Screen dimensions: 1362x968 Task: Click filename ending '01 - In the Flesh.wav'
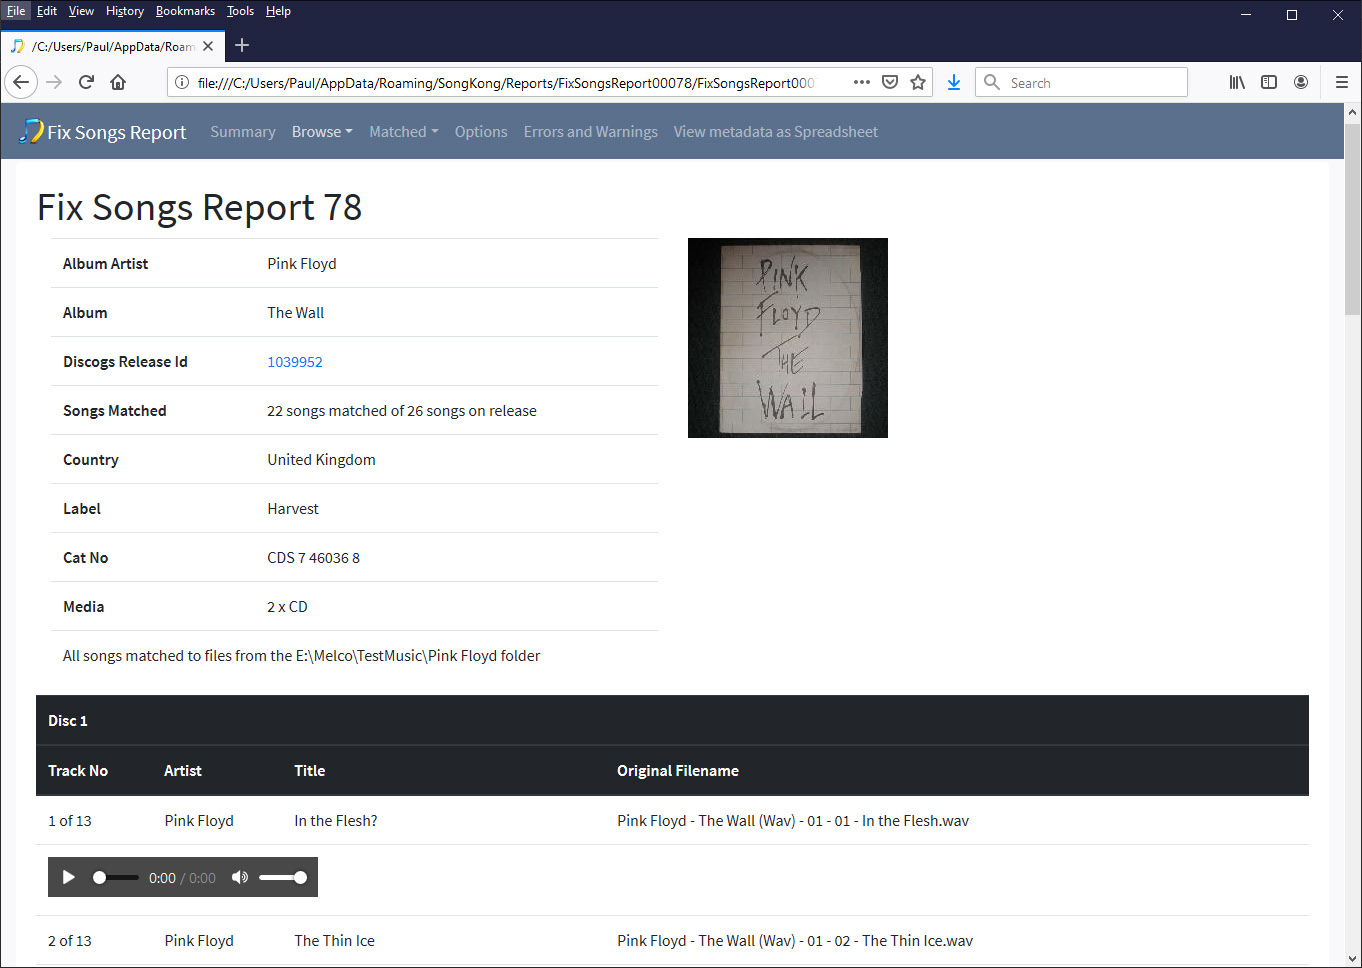click(x=793, y=820)
